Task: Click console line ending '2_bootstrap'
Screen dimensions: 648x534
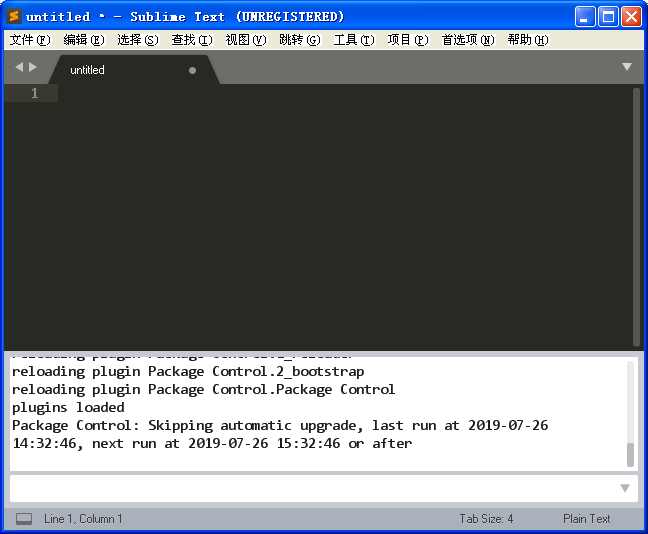Action: 188,372
